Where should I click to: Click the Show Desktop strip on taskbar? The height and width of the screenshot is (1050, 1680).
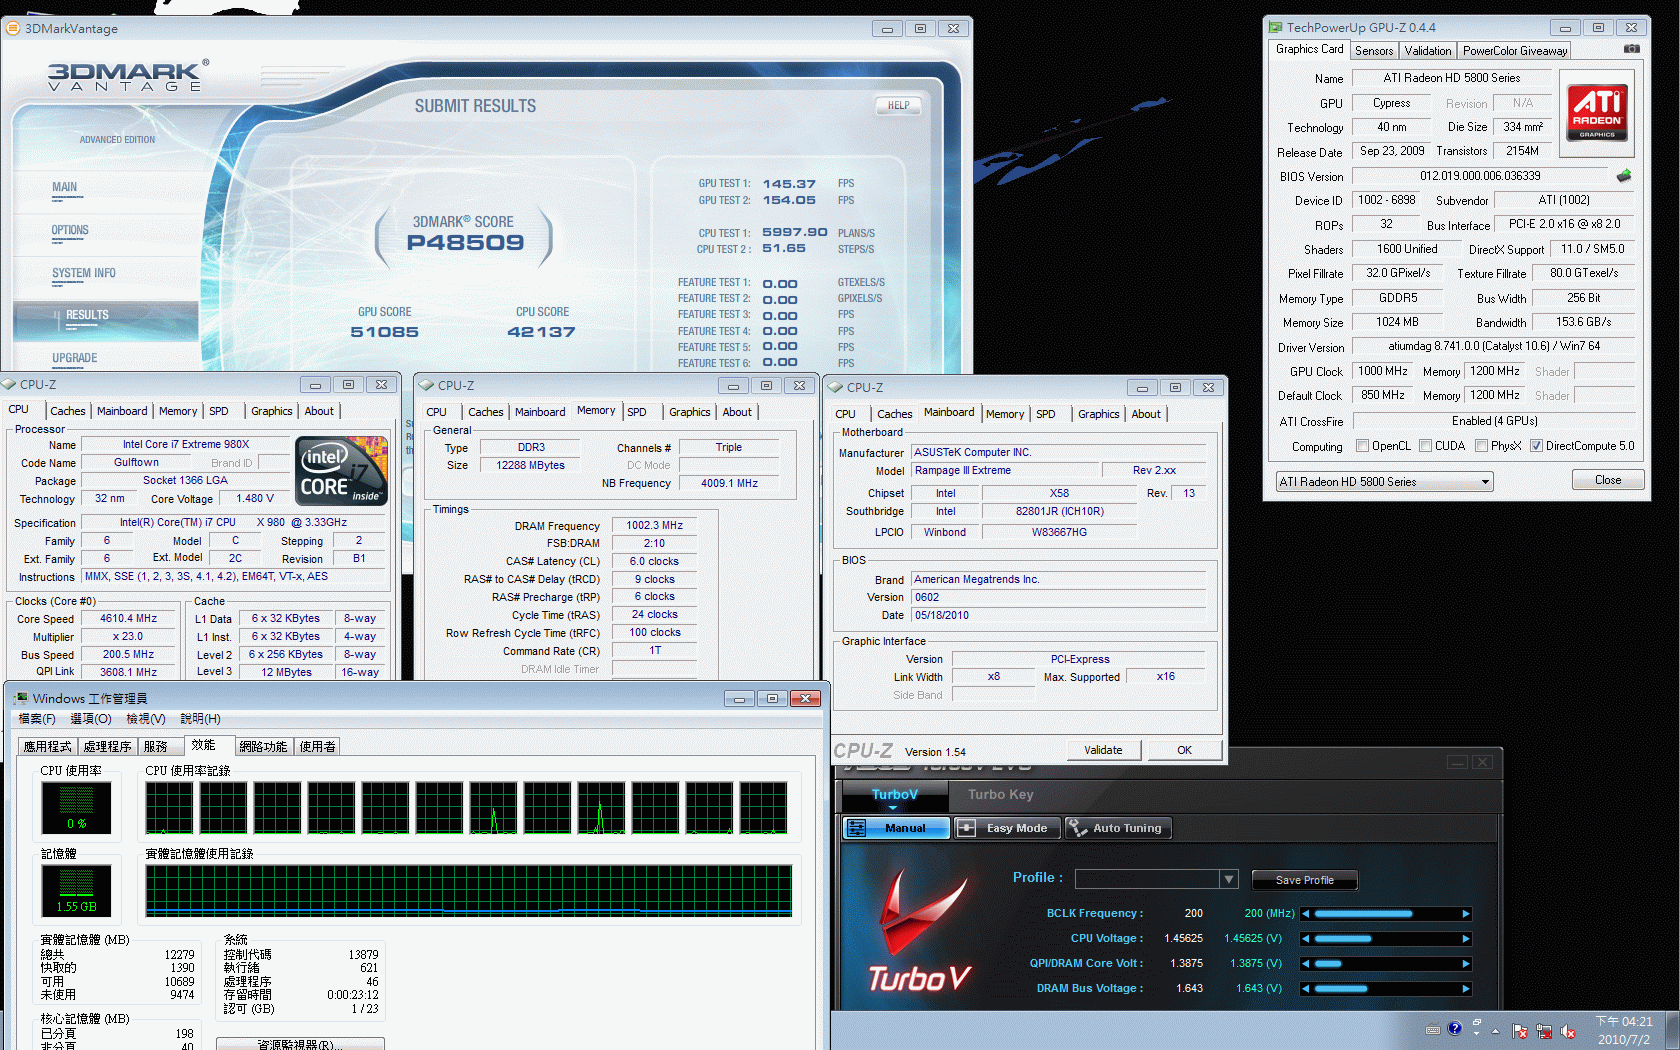(x=1673, y=1031)
